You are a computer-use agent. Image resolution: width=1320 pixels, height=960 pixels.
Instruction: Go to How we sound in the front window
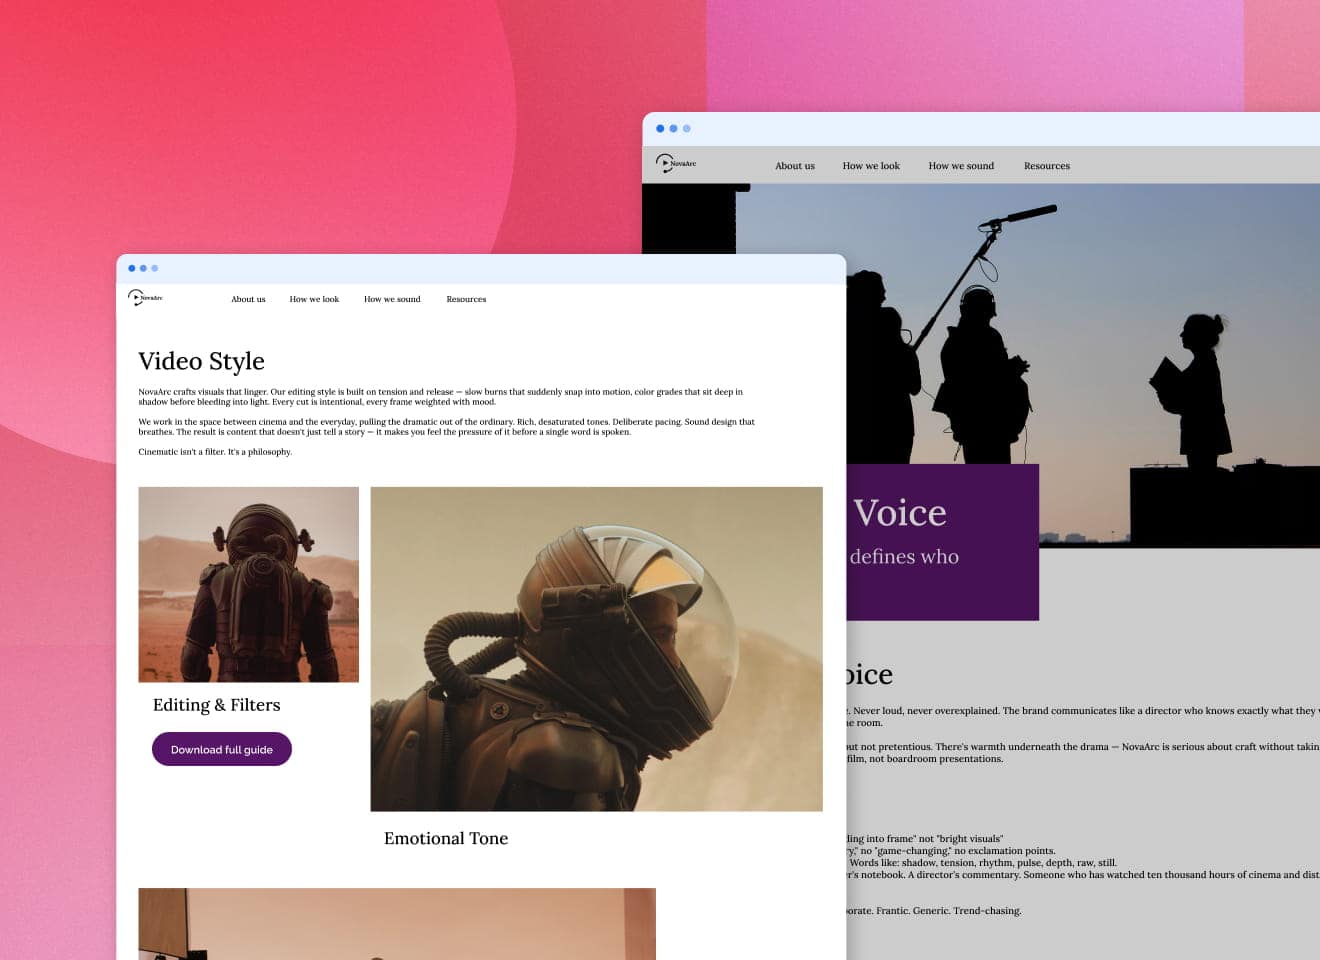coord(392,299)
